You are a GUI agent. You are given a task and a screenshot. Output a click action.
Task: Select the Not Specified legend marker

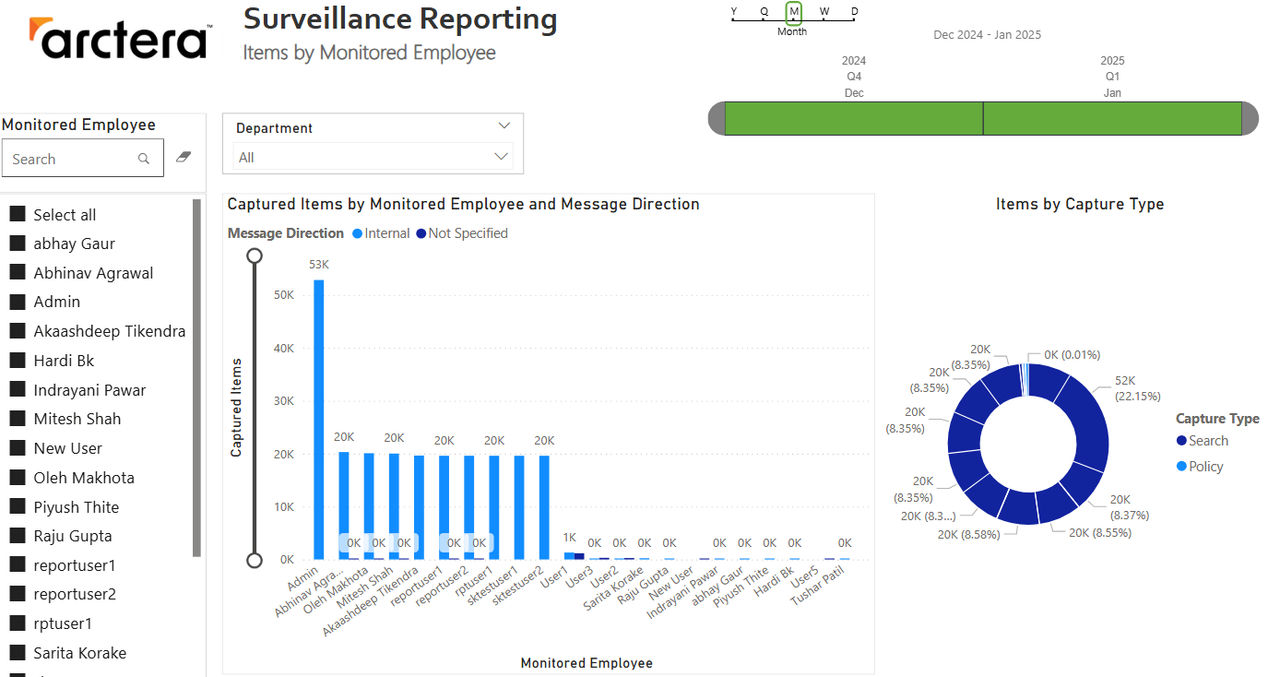(421, 234)
